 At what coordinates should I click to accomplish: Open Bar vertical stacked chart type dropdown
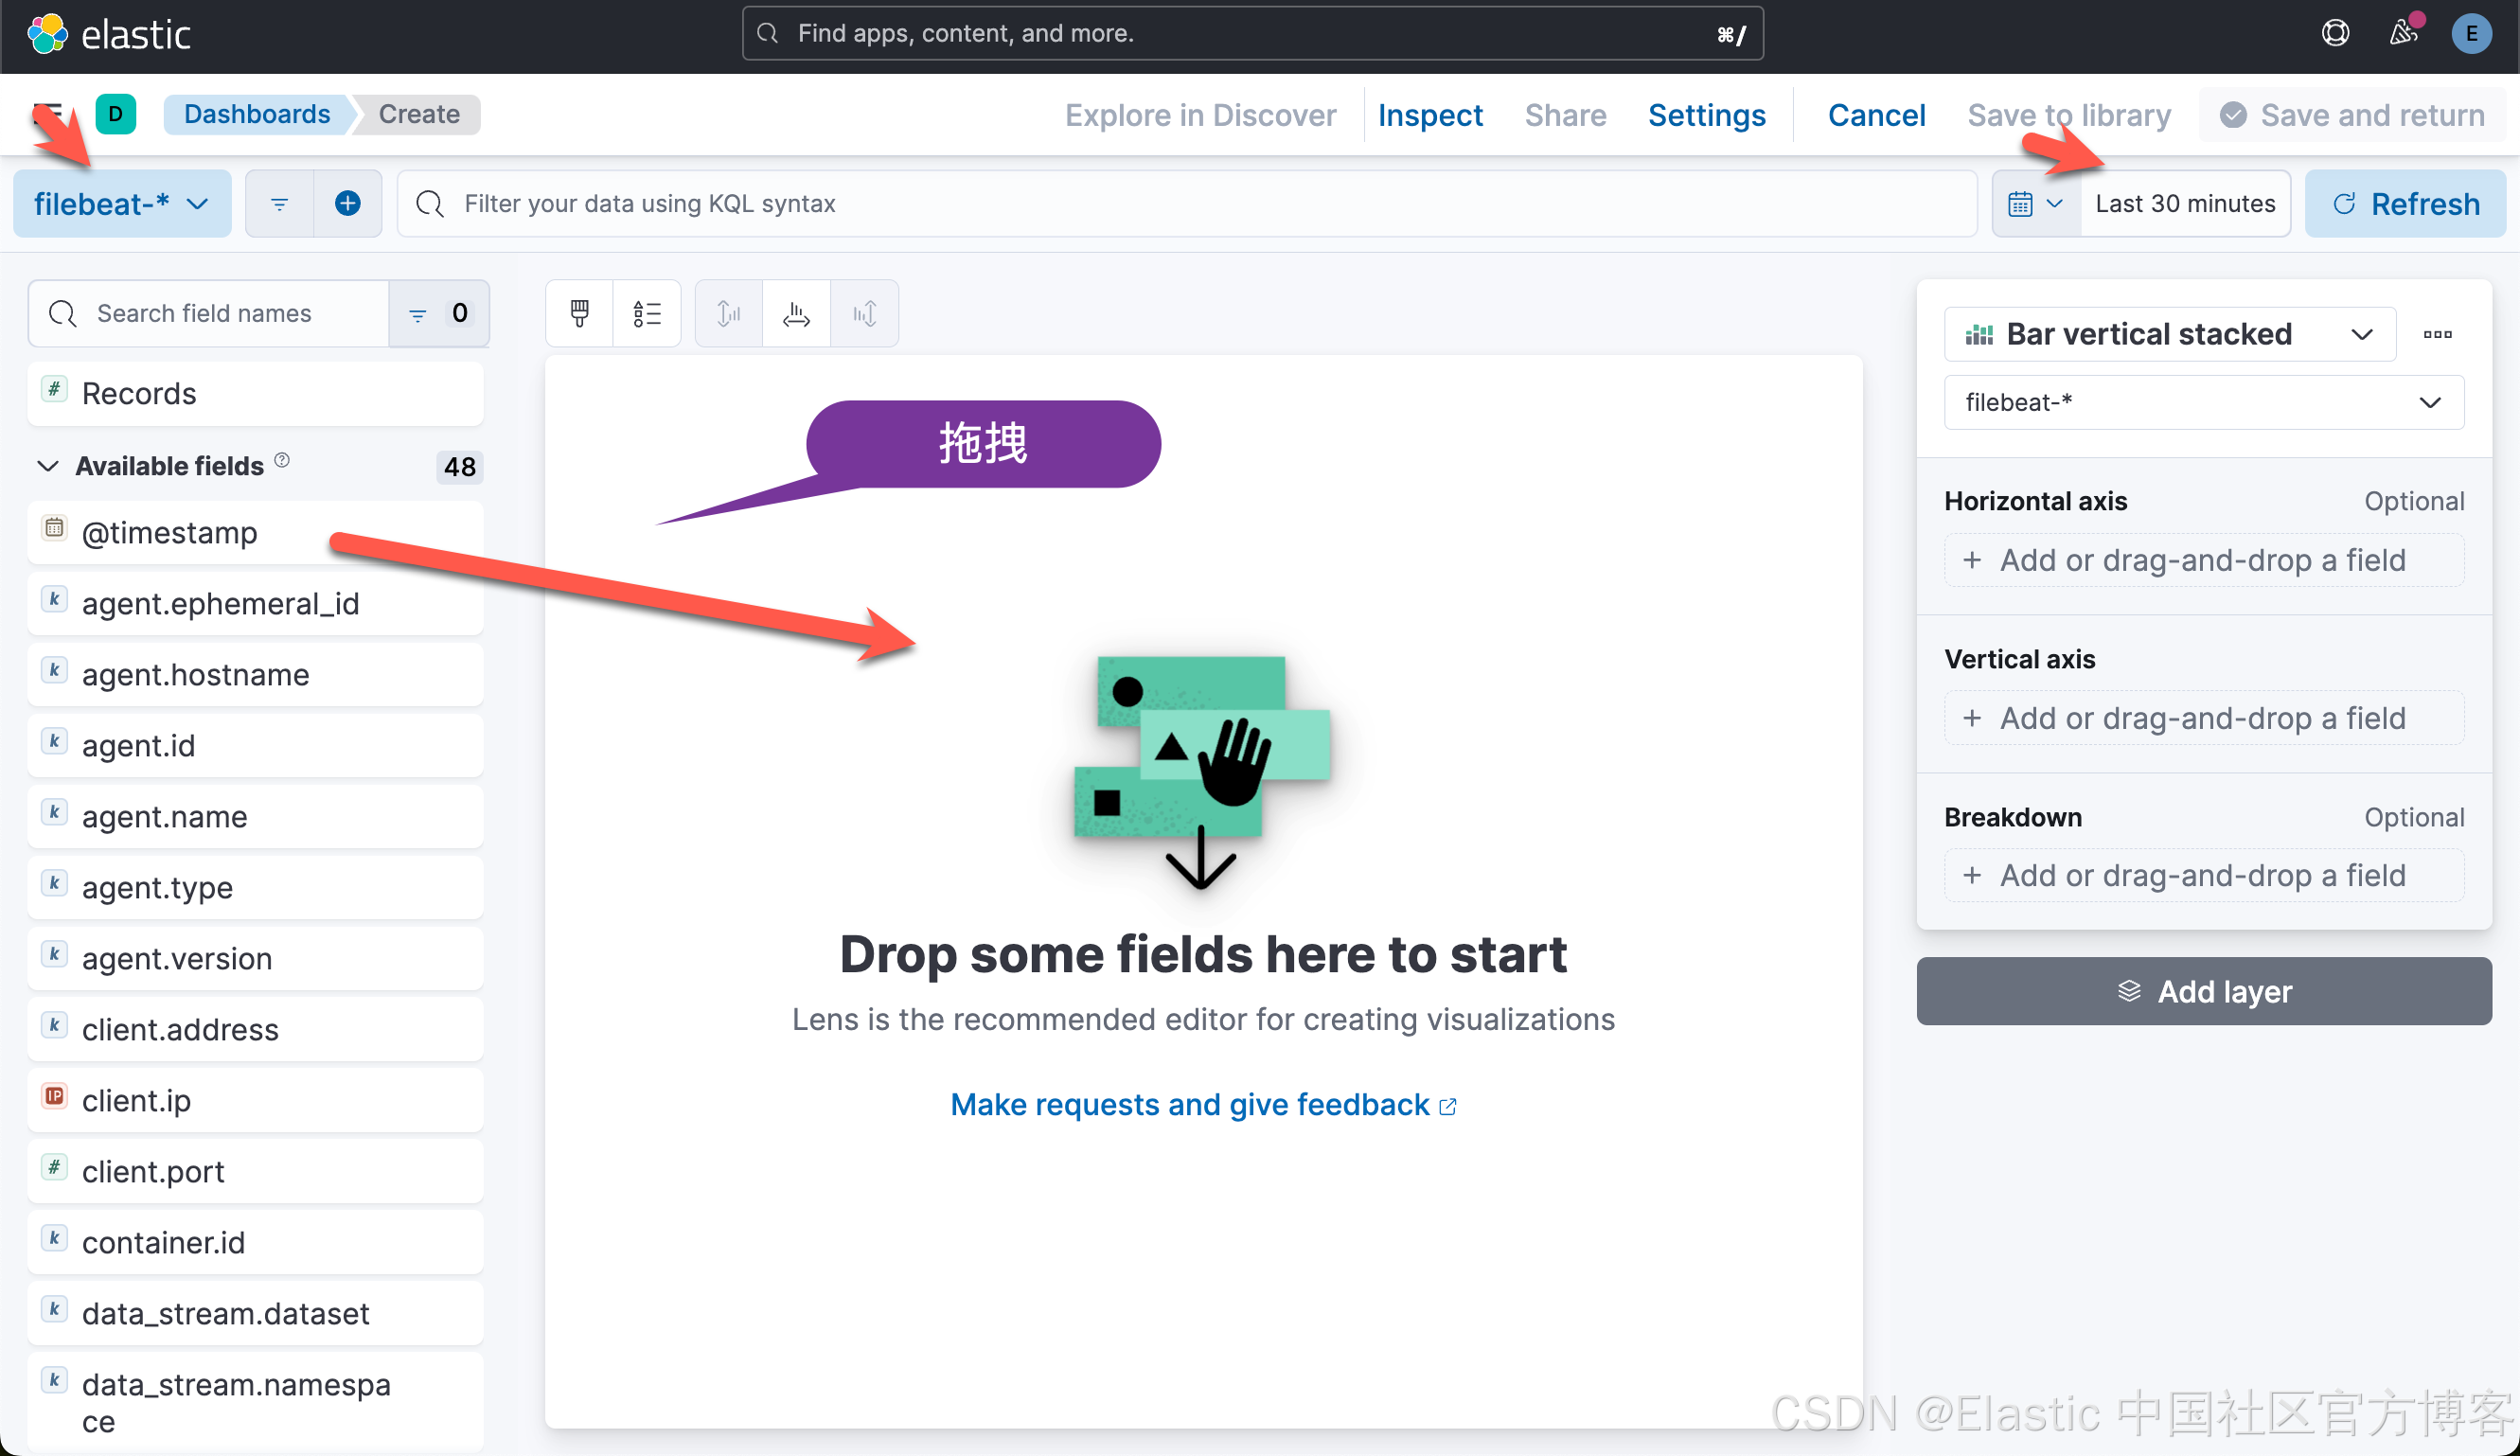[2169, 334]
